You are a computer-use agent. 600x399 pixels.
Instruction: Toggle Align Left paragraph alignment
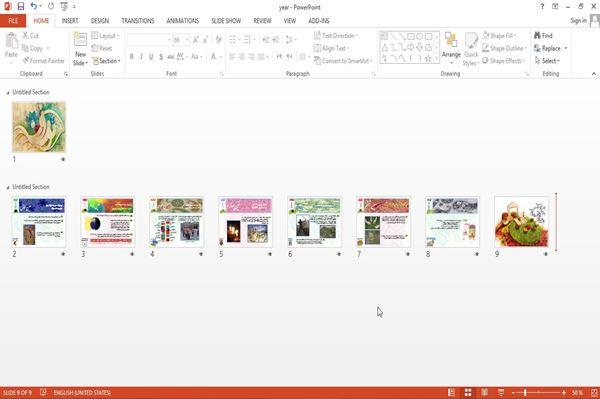click(x=232, y=57)
